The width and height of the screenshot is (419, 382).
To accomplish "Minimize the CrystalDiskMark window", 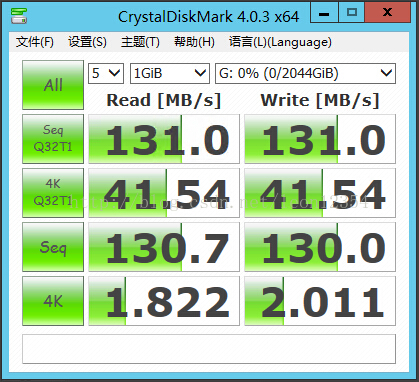I will point(324,13).
